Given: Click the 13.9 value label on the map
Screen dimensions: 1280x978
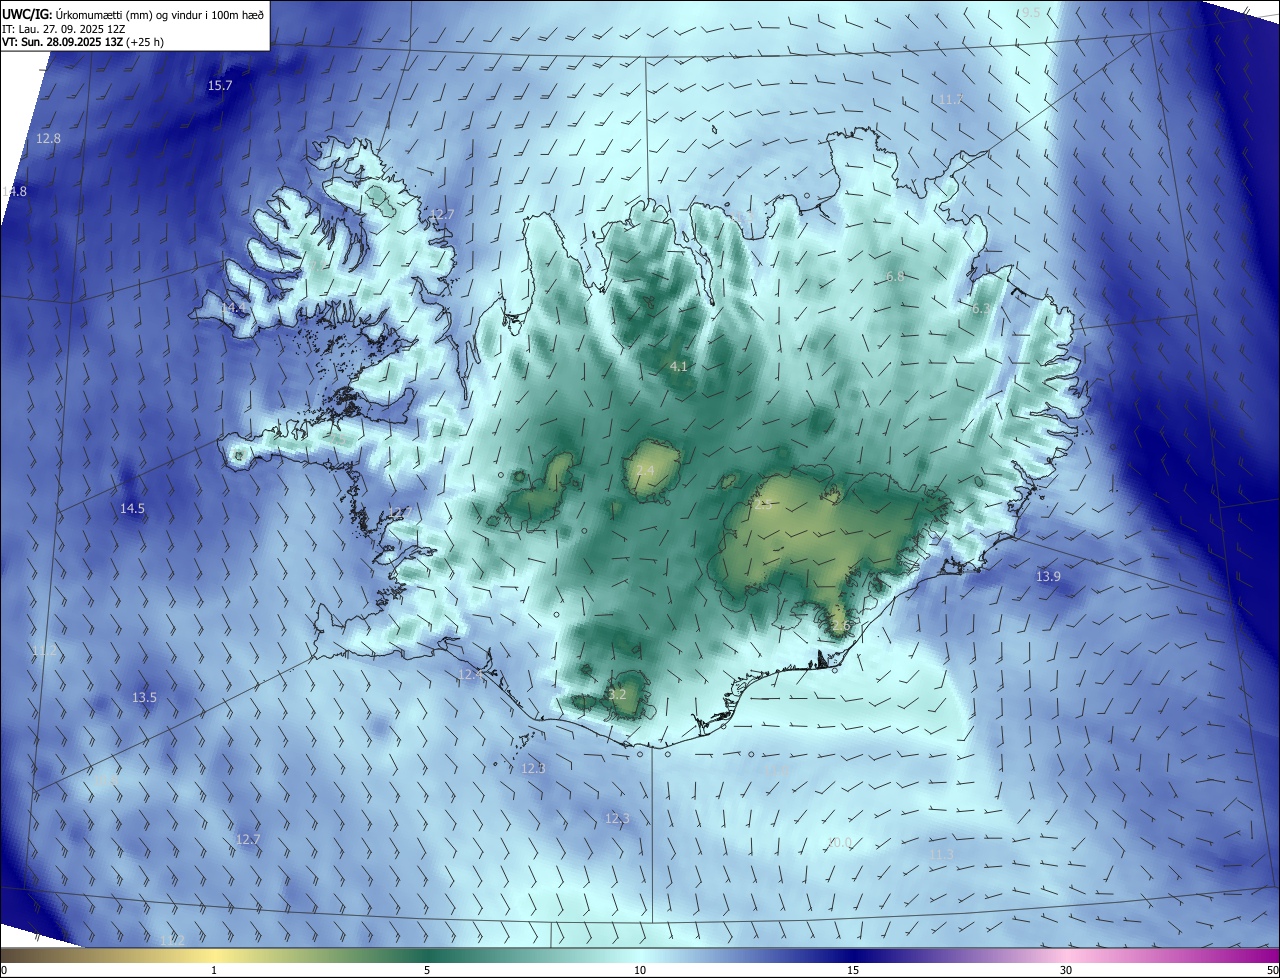Looking at the screenshot, I should tap(1048, 577).
